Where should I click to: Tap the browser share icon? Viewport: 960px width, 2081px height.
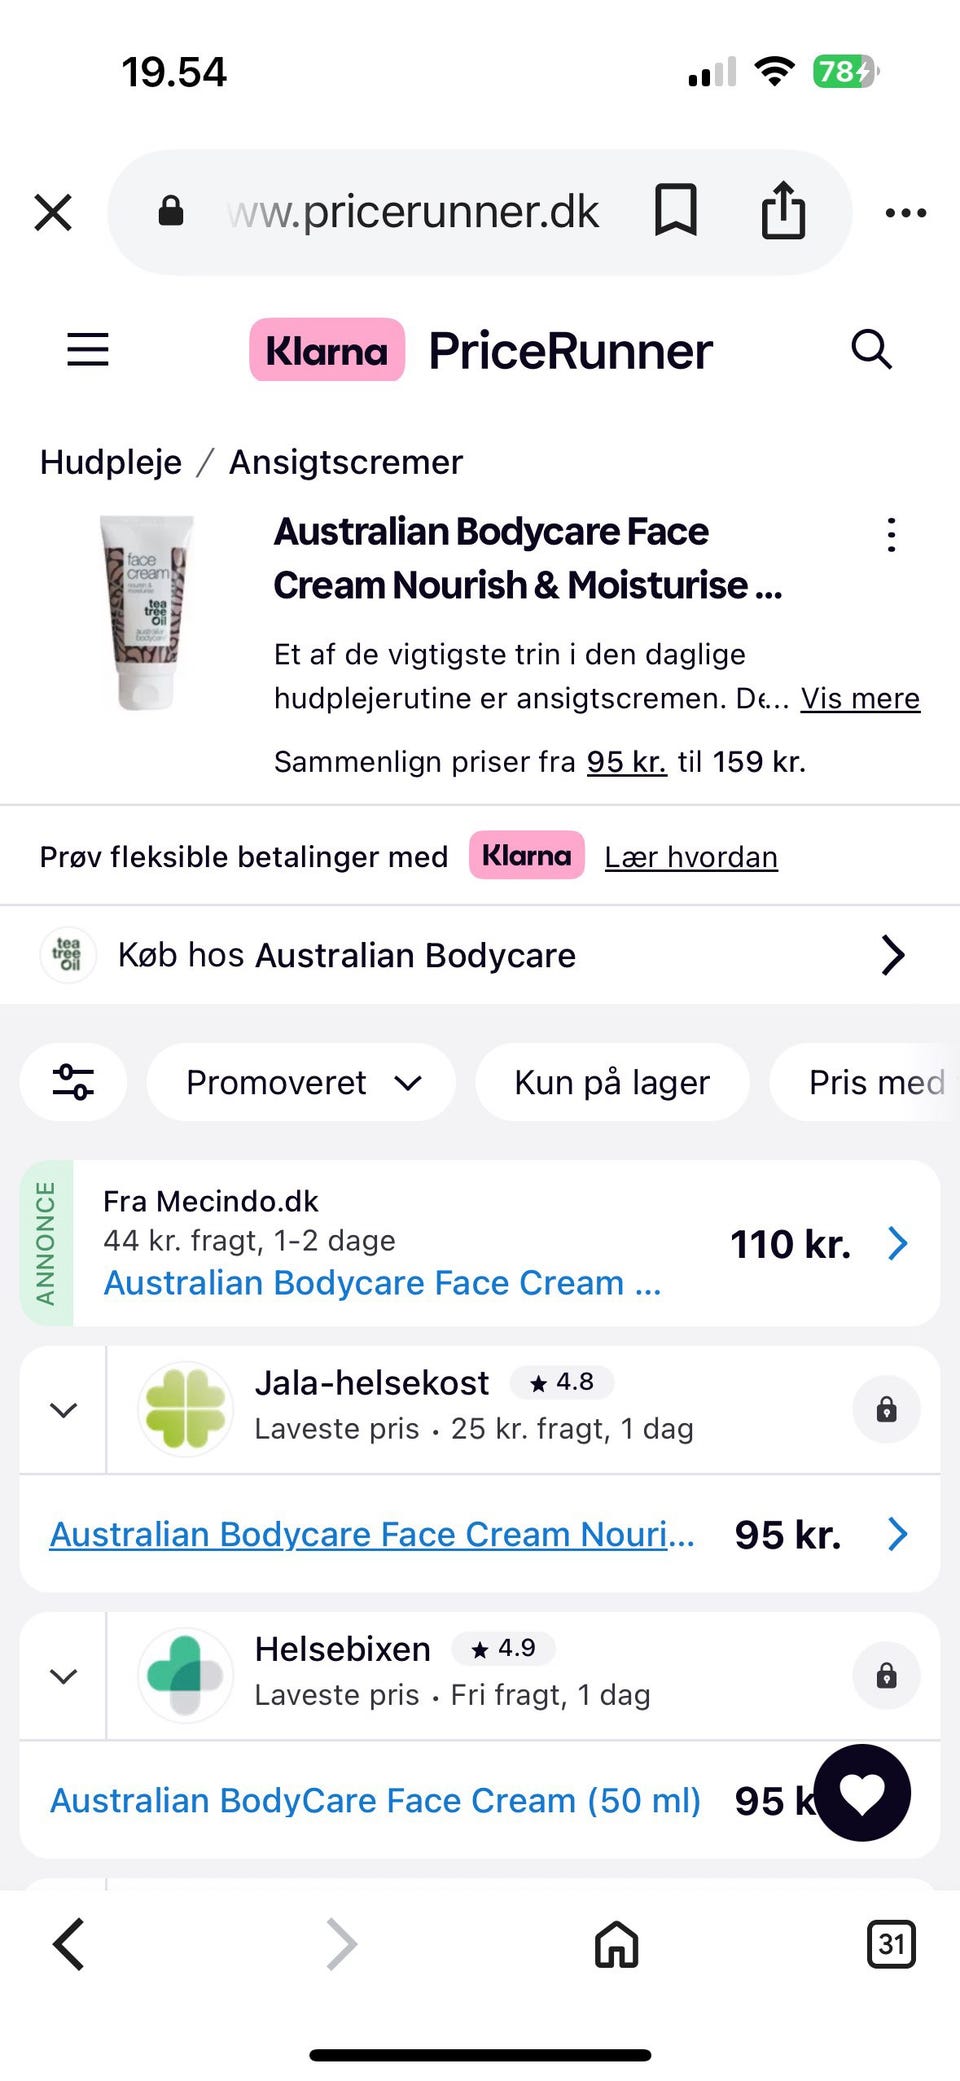coord(783,211)
